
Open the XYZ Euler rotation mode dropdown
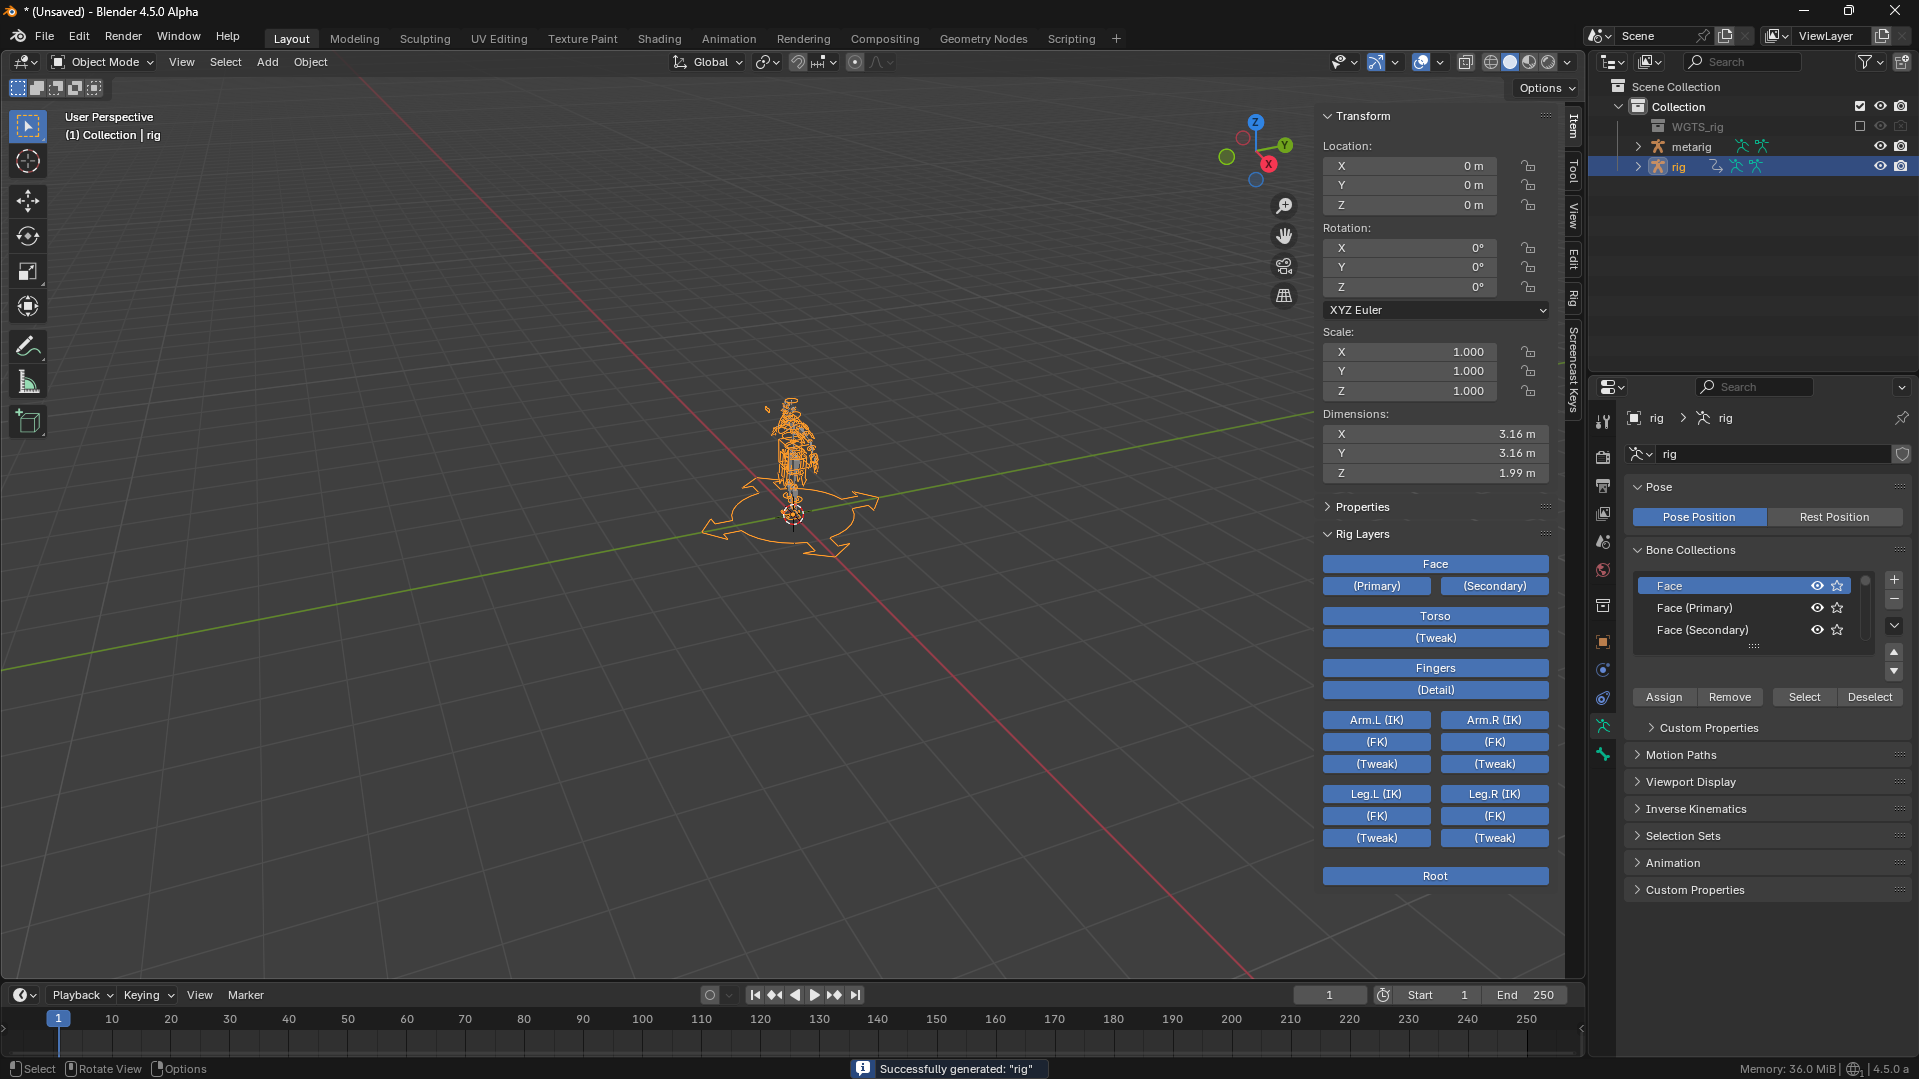point(1436,310)
